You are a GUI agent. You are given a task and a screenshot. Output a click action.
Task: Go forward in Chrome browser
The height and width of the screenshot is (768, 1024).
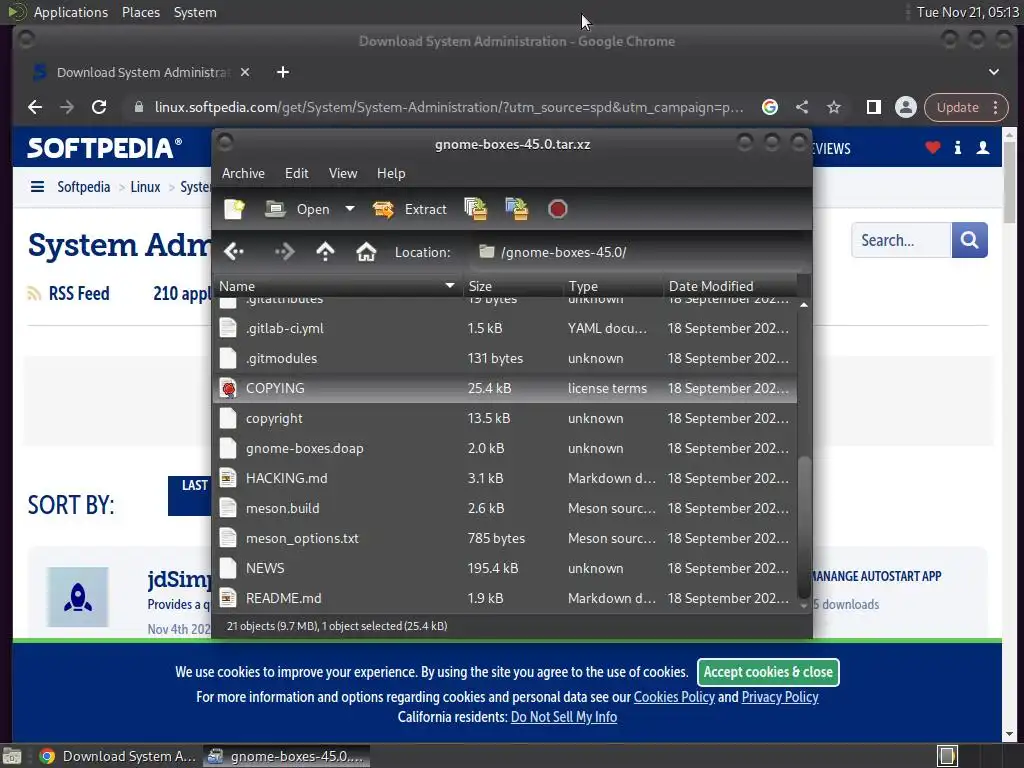click(x=67, y=107)
